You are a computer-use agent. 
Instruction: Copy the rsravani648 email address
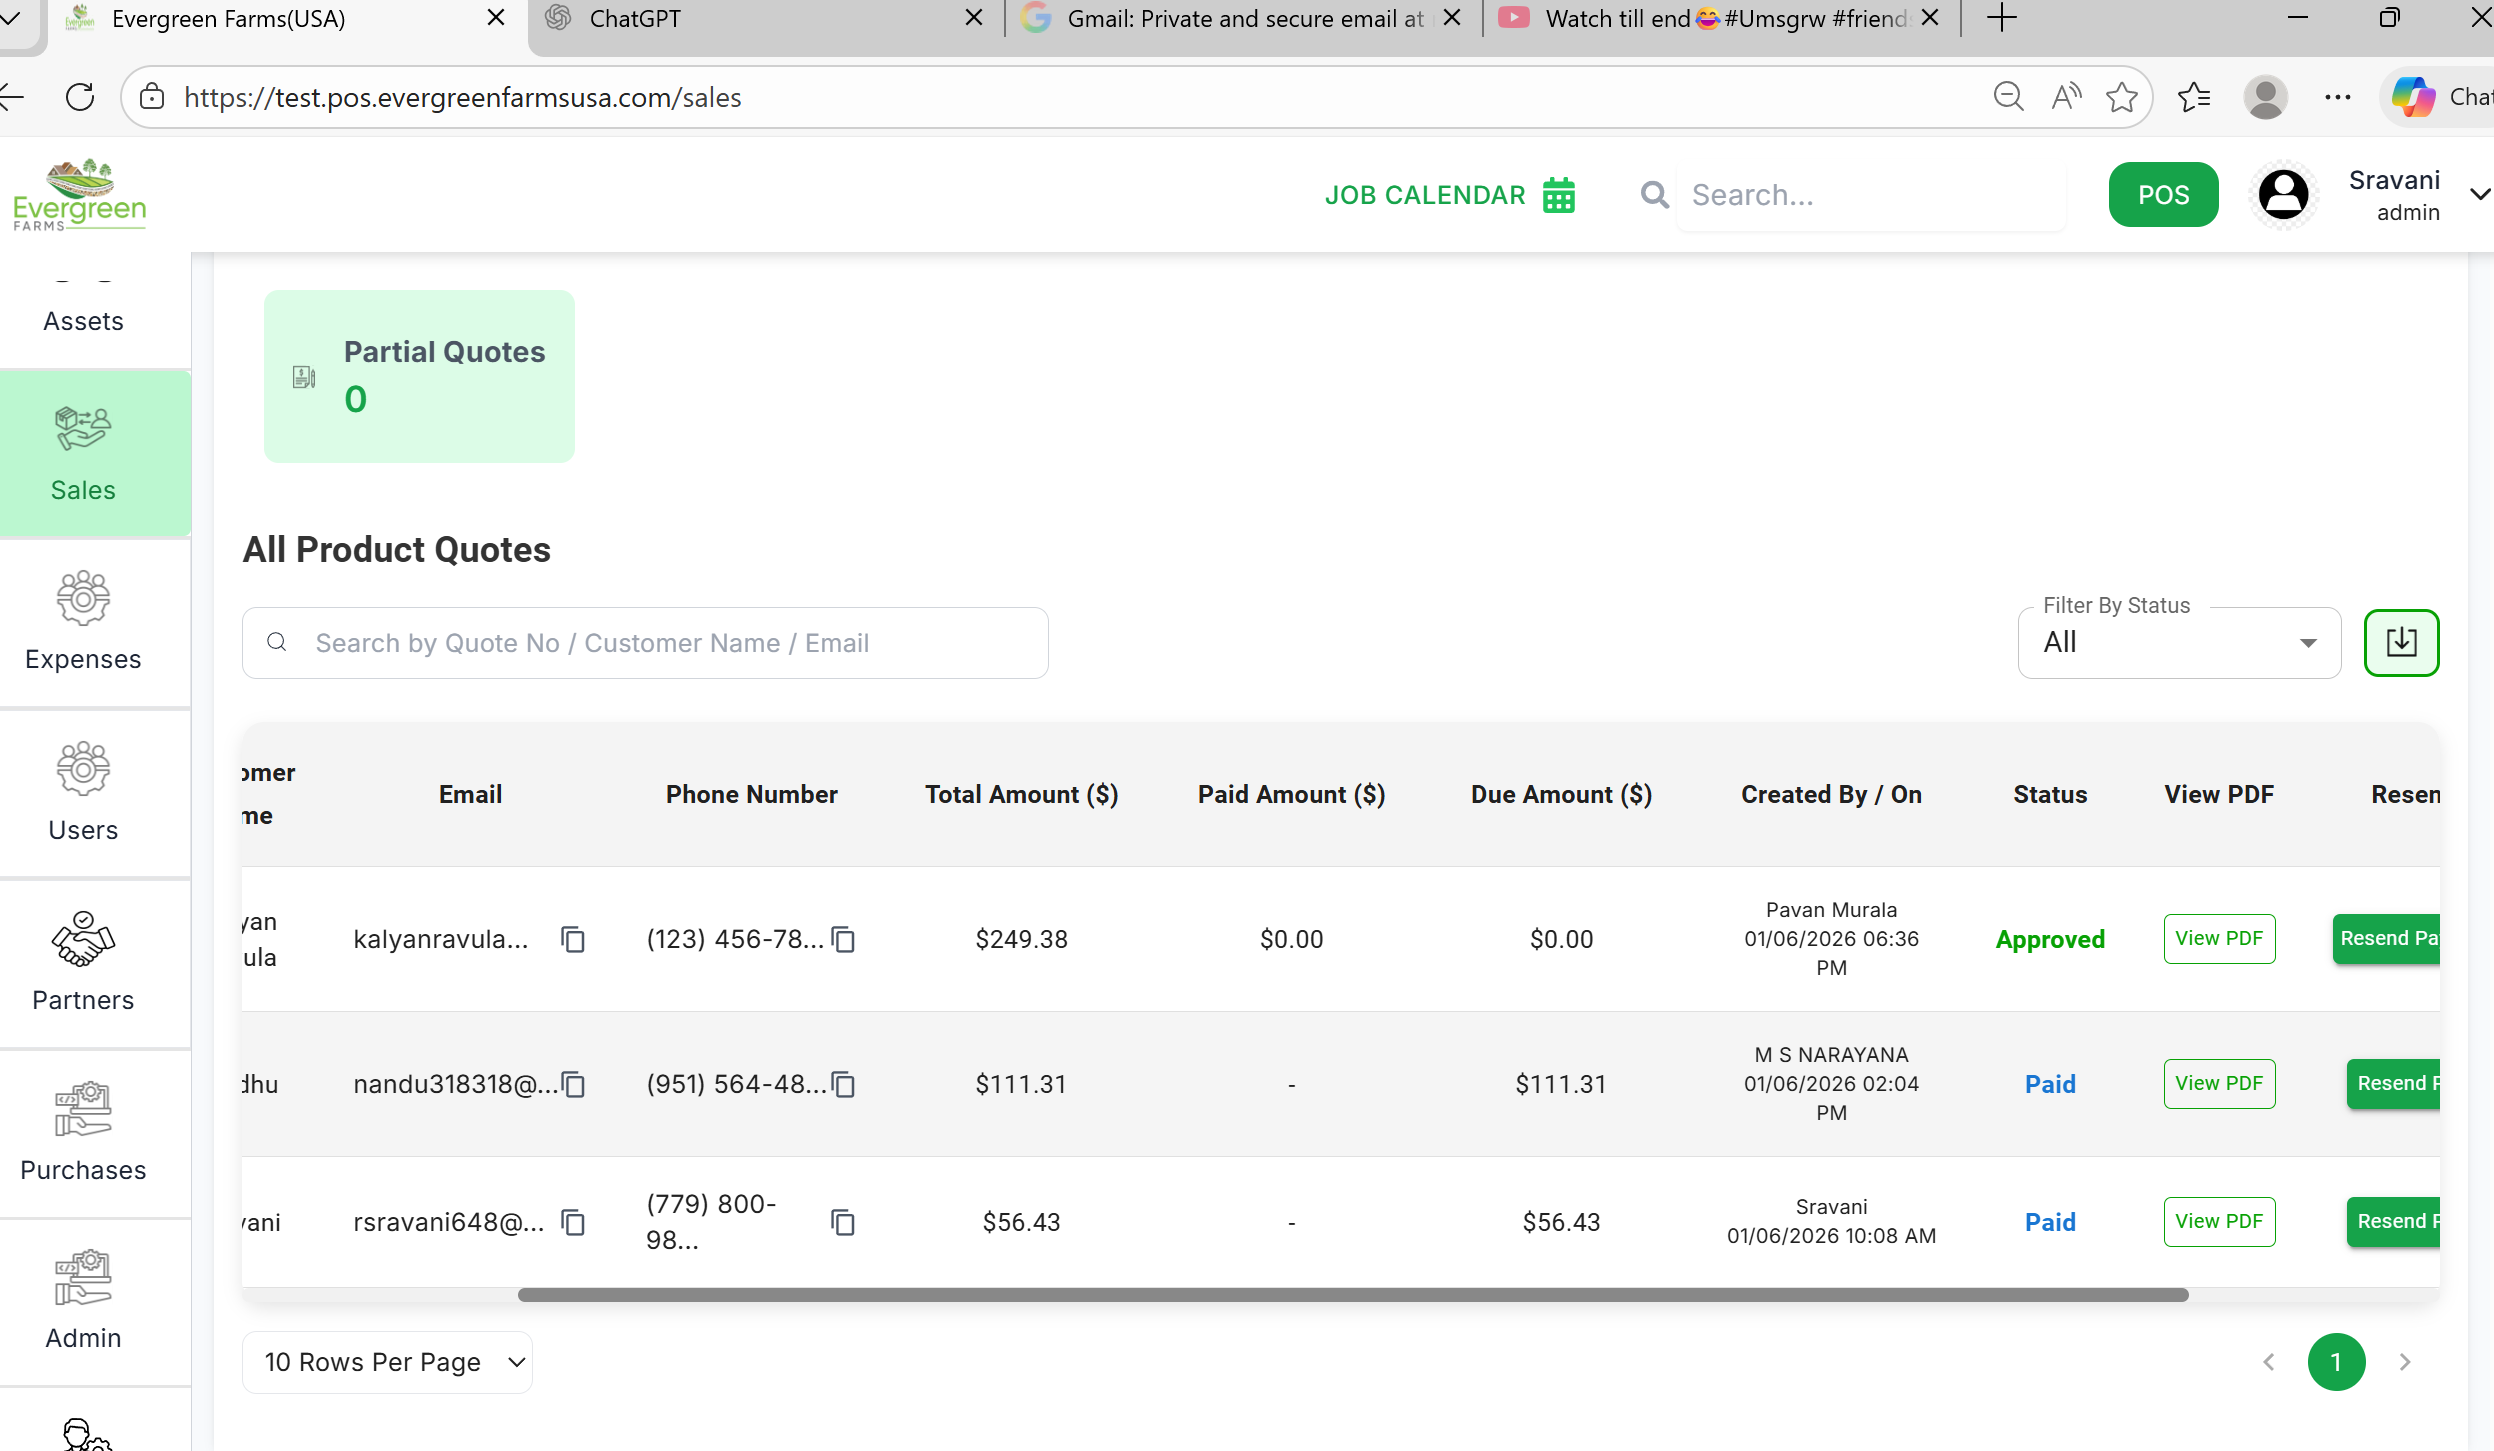click(573, 1222)
